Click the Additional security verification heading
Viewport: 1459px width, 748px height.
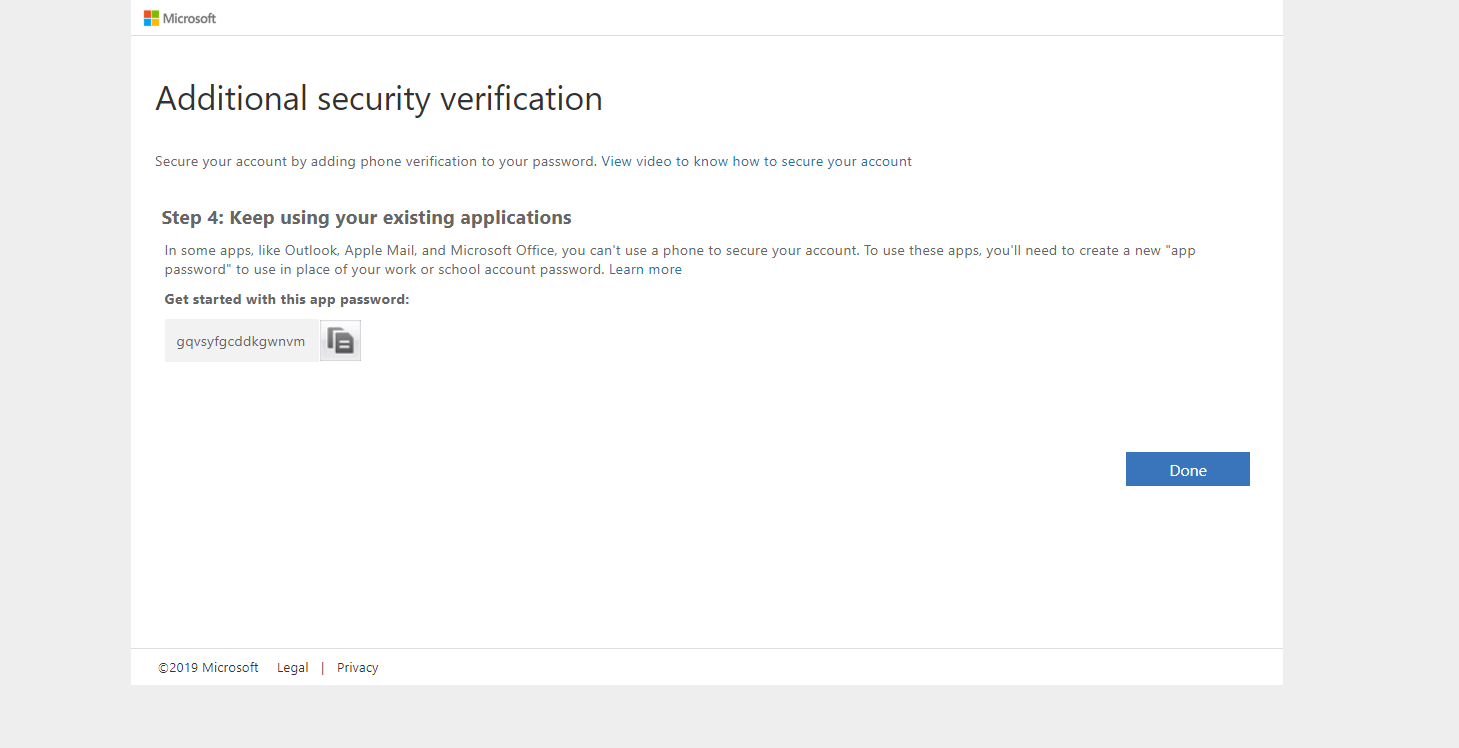point(379,98)
